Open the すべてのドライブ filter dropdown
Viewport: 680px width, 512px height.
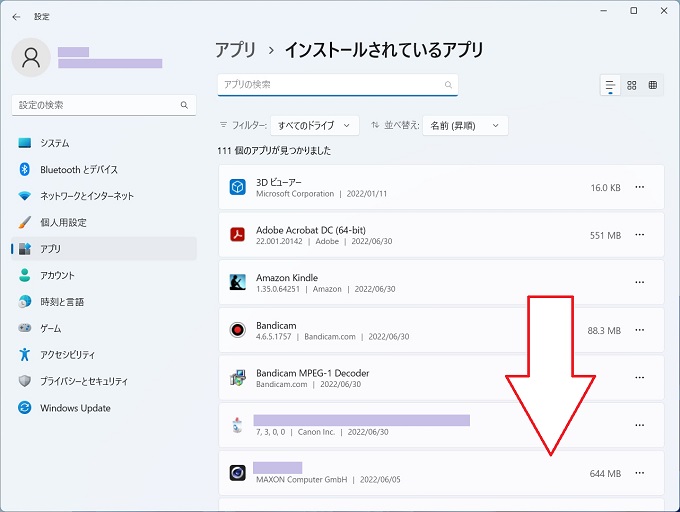point(315,125)
